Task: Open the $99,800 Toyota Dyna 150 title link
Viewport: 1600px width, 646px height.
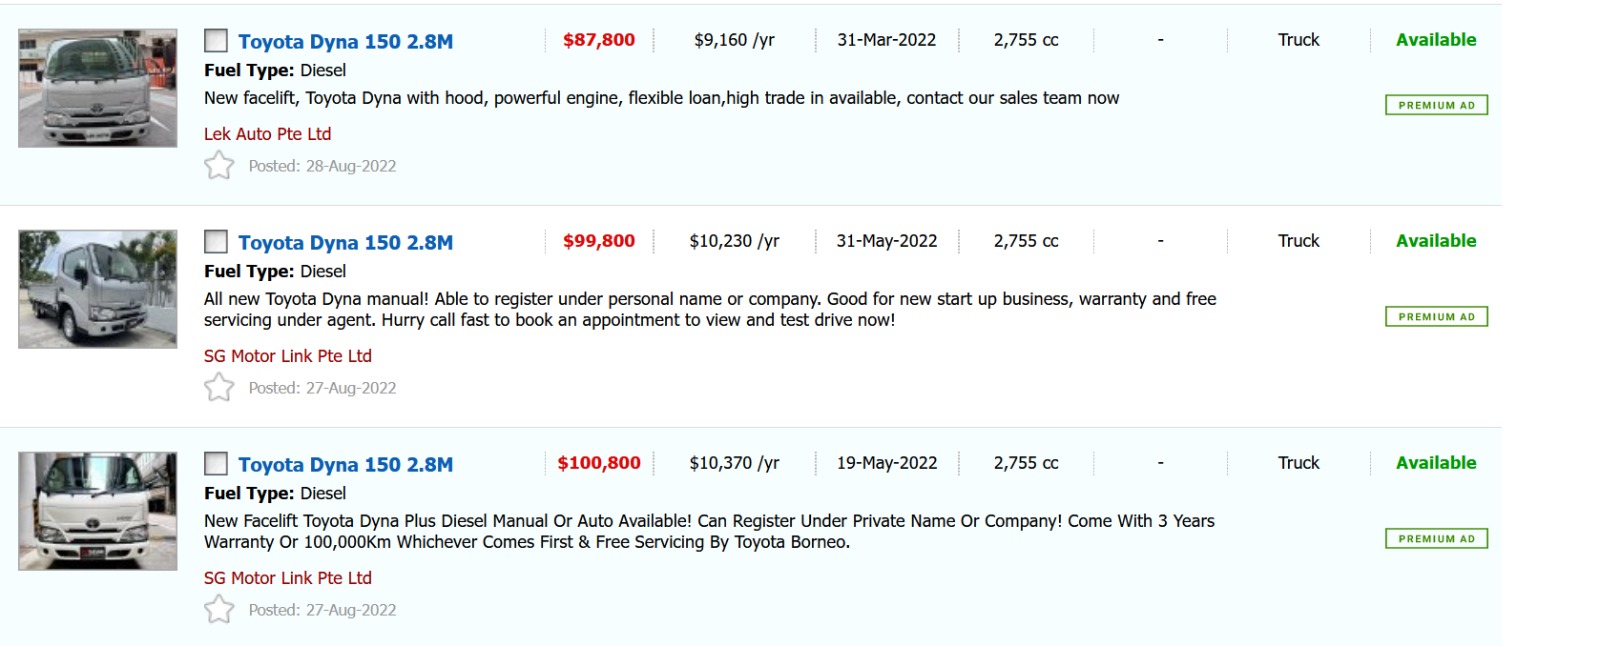Action: click(x=345, y=243)
